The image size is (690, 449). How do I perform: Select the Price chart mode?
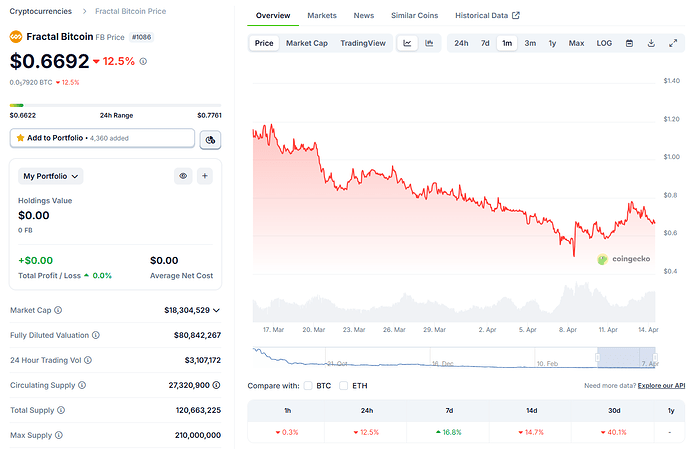coord(264,43)
